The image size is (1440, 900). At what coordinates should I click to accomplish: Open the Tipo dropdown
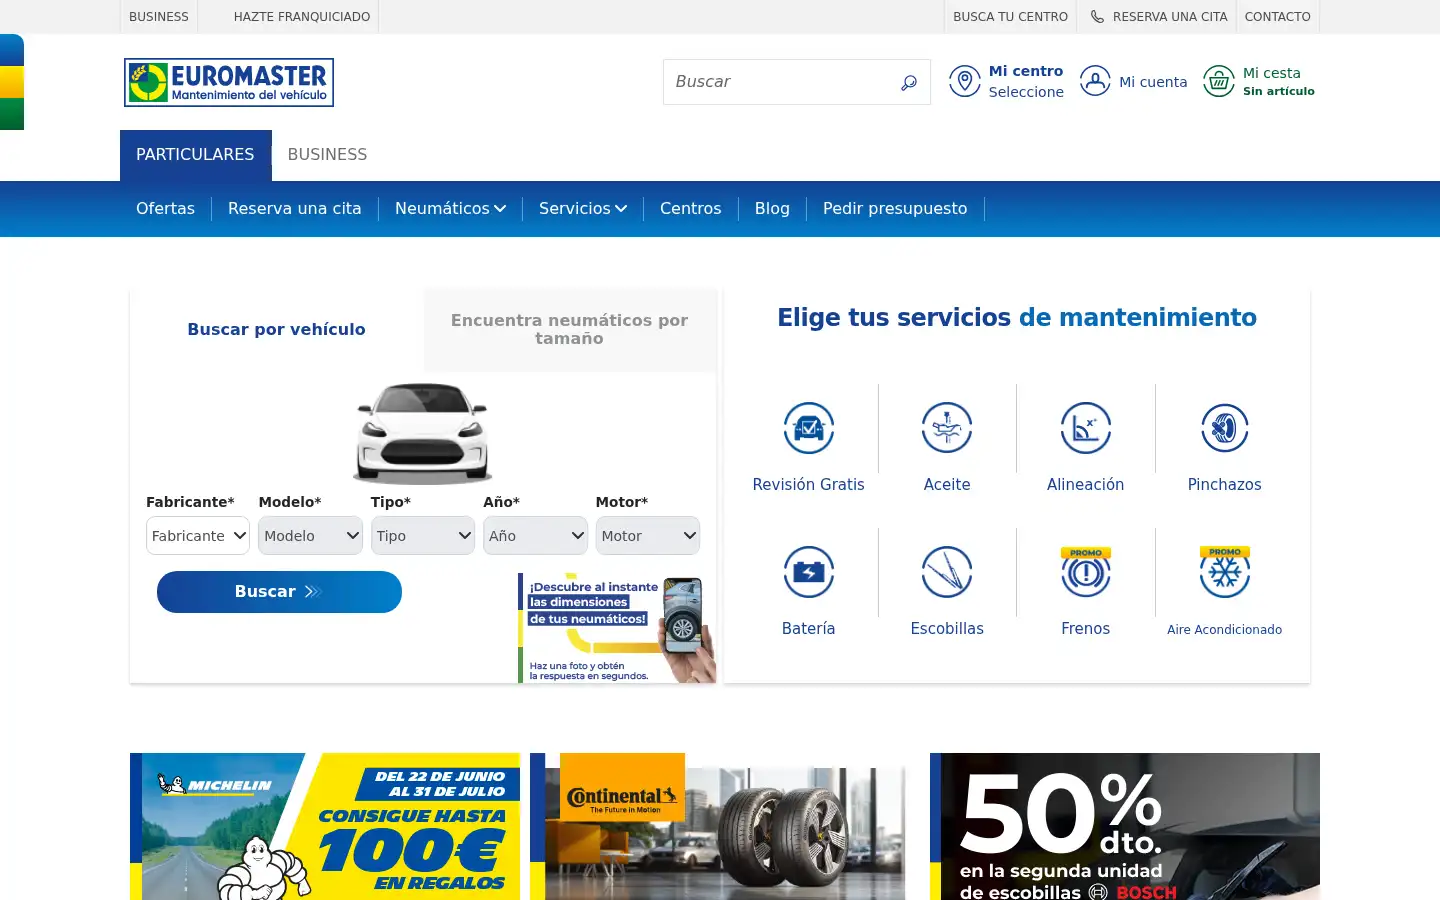coord(423,536)
